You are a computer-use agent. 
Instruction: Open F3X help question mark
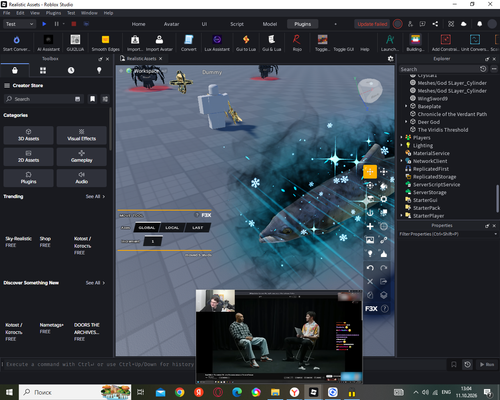pos(384,309)
